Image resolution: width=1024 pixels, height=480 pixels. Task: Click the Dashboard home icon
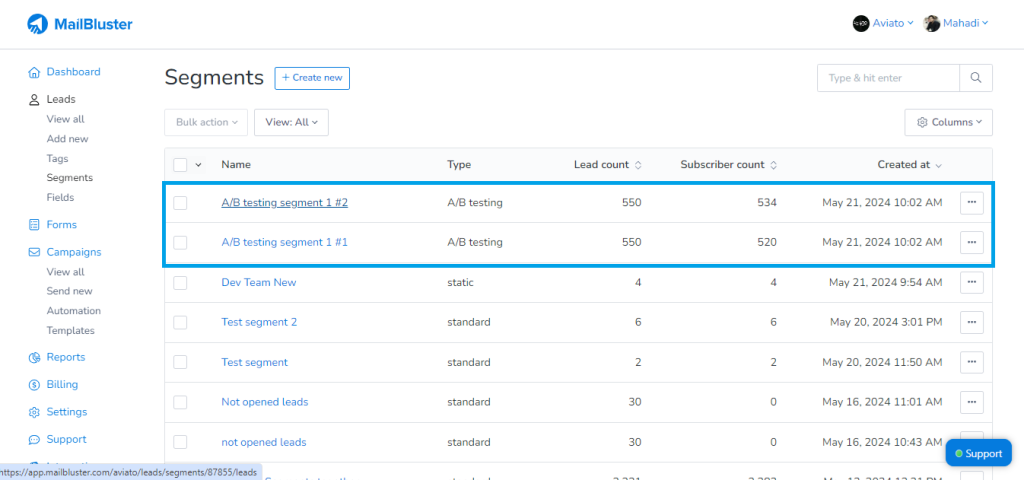[x=34, y=72]
